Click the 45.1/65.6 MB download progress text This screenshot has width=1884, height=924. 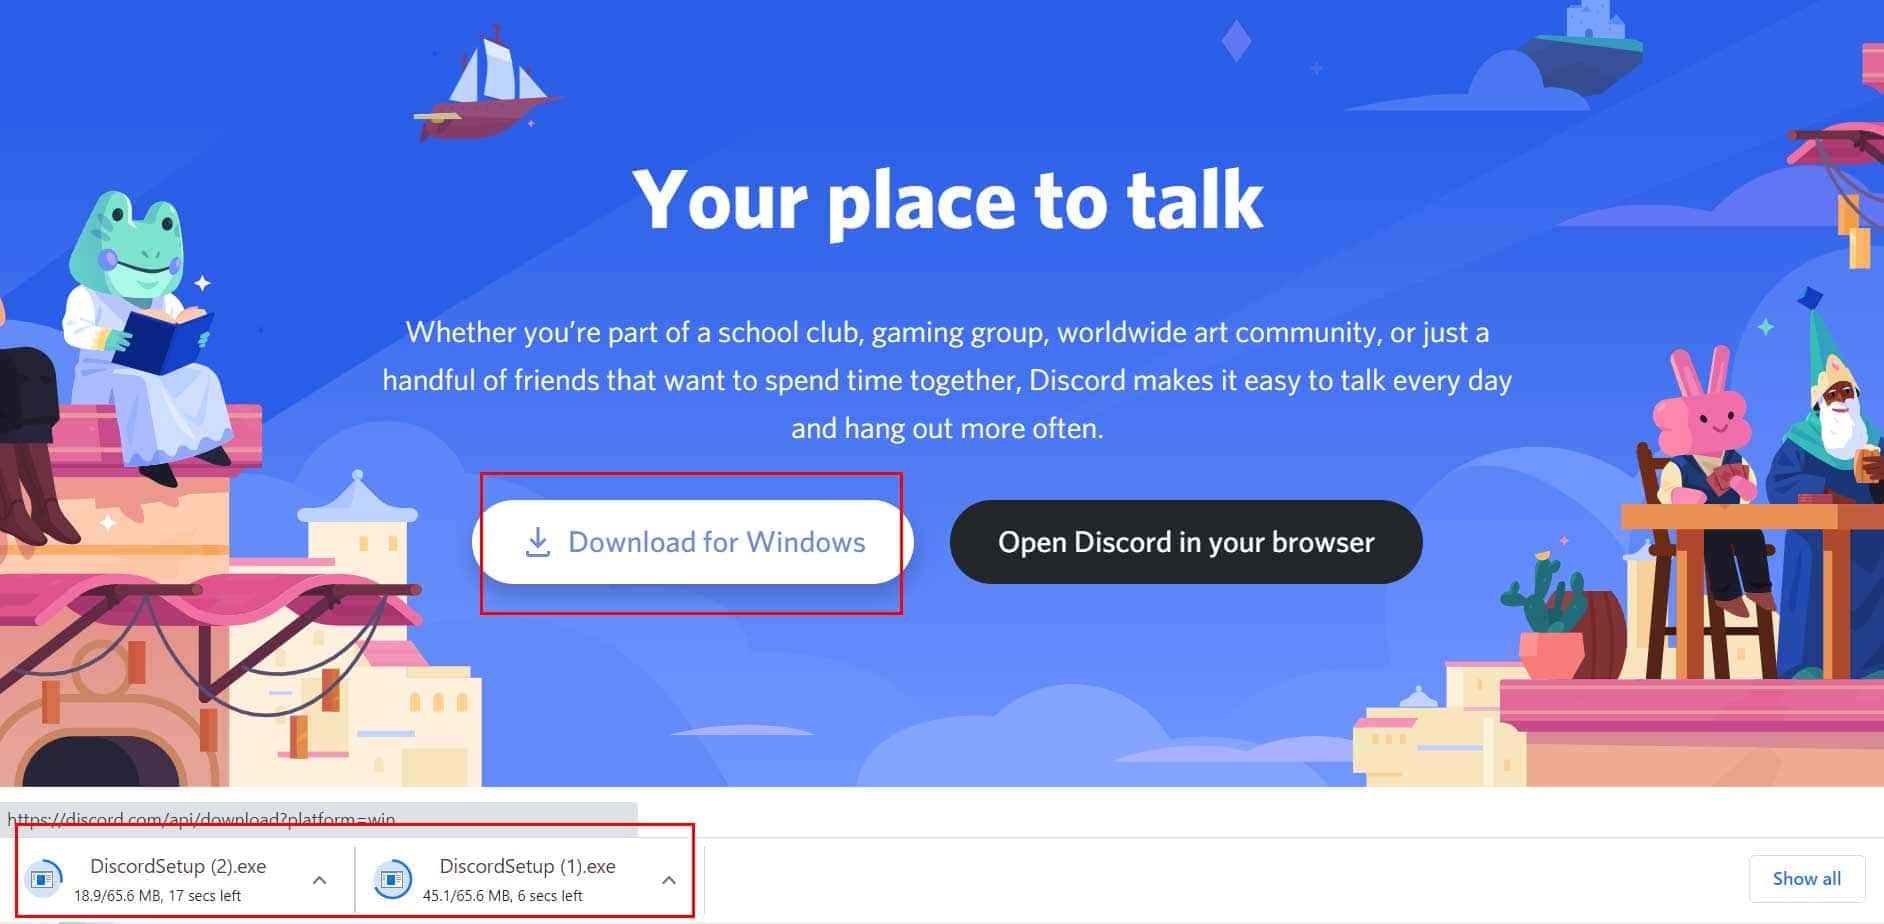[502, 896]
